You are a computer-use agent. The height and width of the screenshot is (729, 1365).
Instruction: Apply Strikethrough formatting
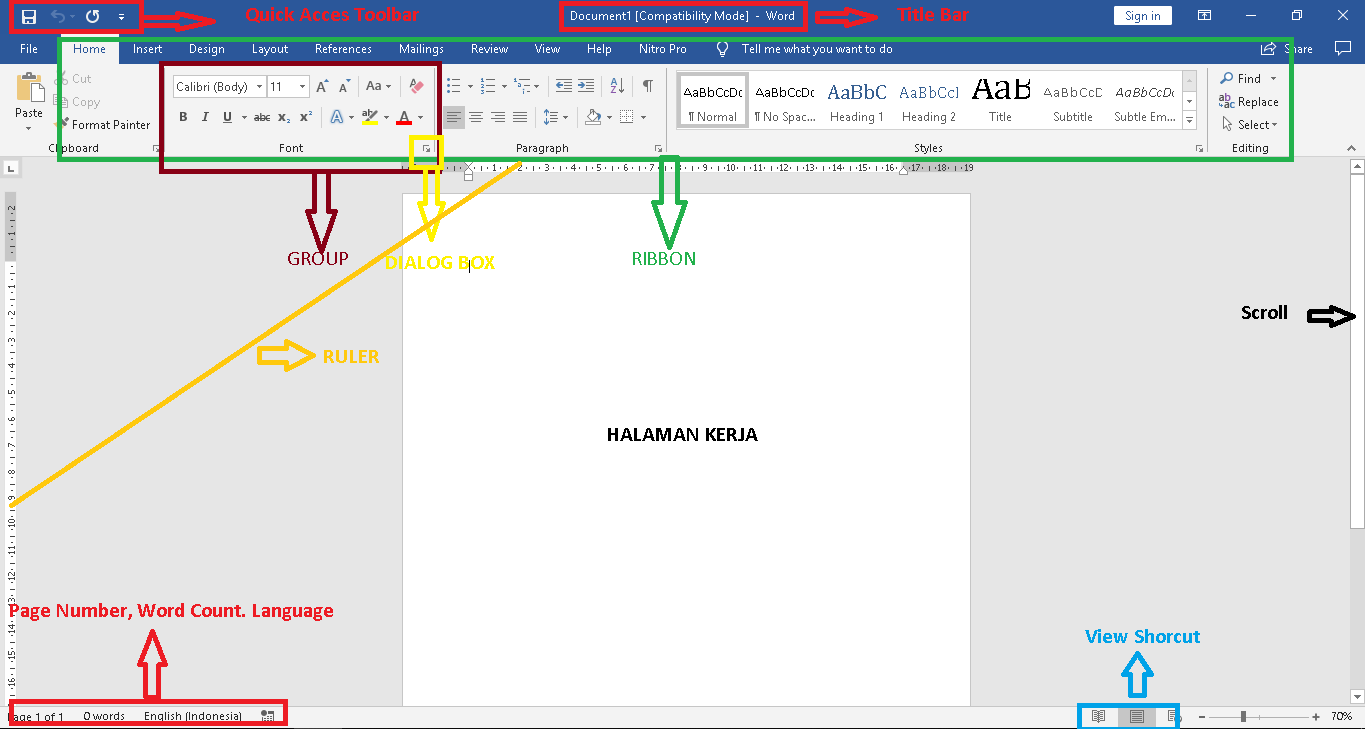[262, 117]
